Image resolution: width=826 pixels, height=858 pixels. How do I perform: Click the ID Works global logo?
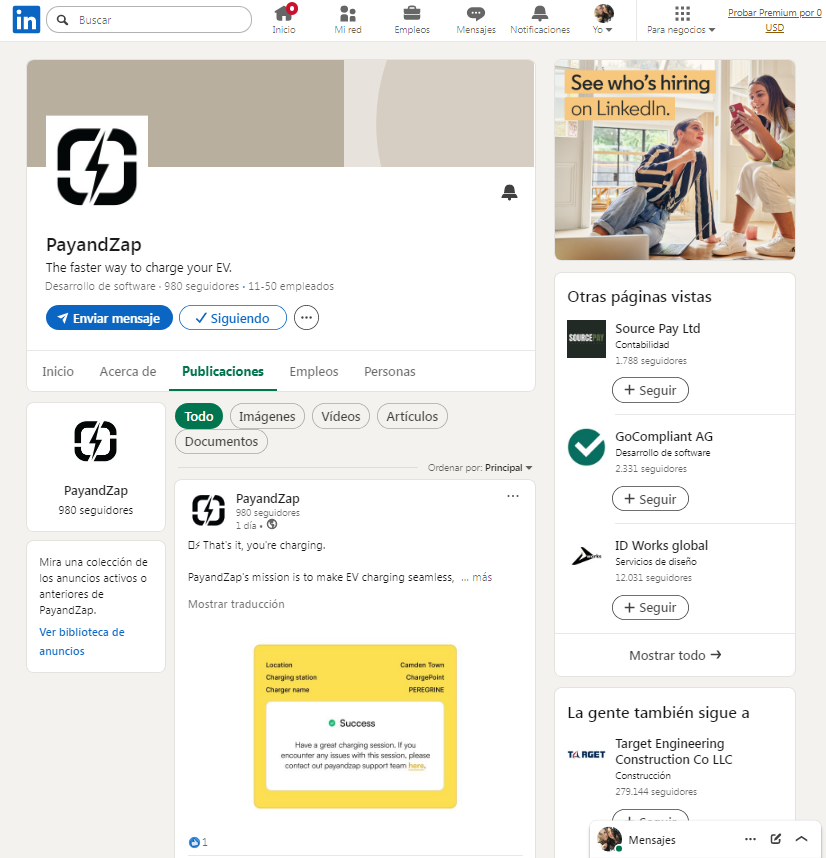pyautogui.click(x=586, y=556)
